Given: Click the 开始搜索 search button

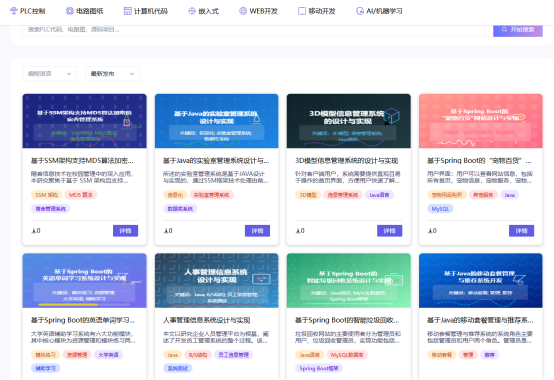Looking at the screenshot, I should tap(518, 30).
